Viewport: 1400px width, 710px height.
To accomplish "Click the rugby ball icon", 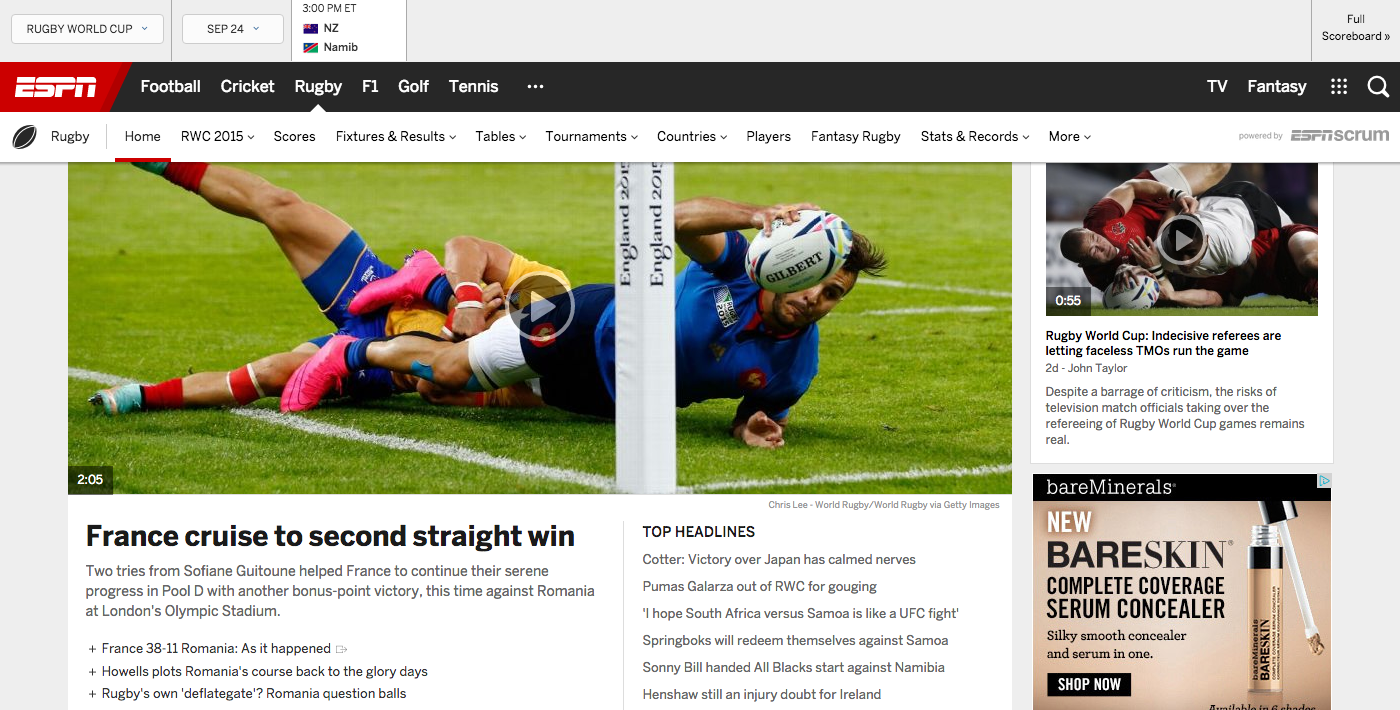I will [x=25, y=137].
